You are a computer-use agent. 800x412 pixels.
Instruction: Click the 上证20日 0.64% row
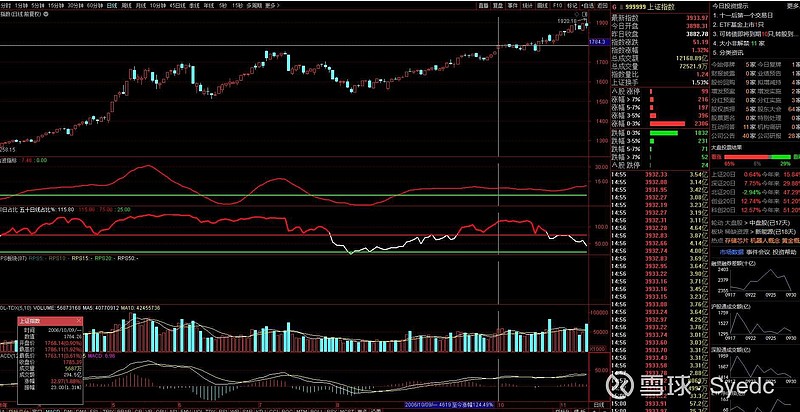click(x=756, y=174)
